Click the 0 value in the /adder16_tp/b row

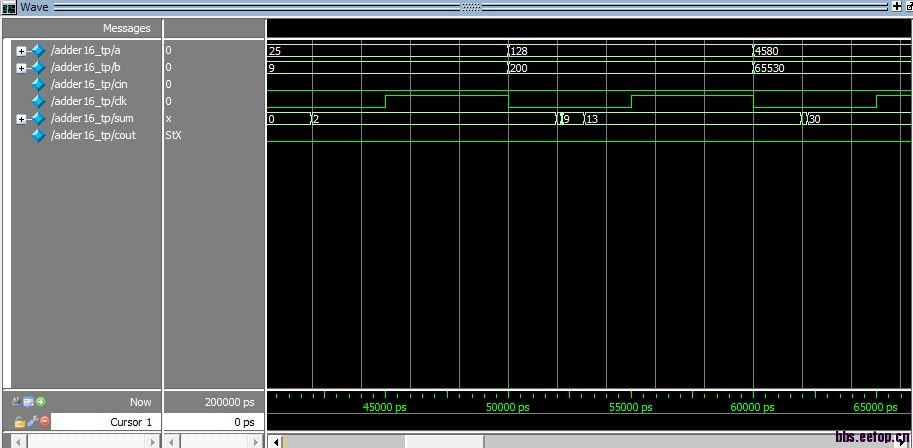click(x=168, y=68)
